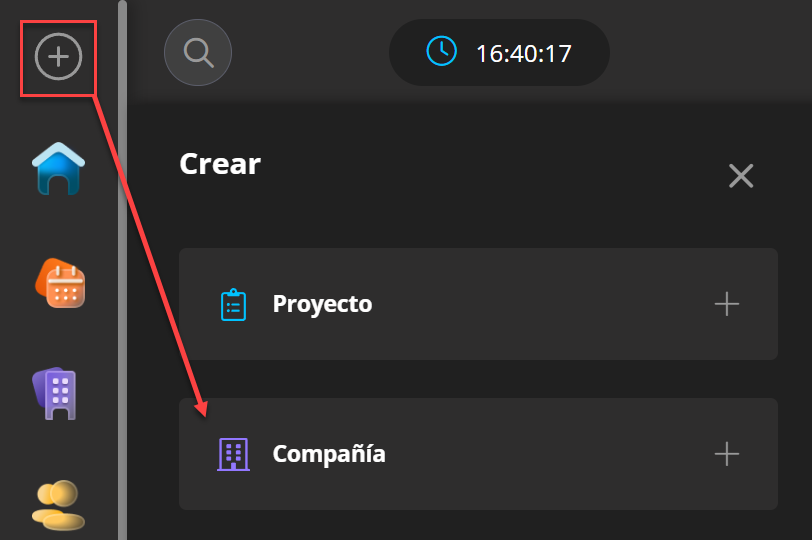Select the purple building icon in sidebar

tap(57, 391)
